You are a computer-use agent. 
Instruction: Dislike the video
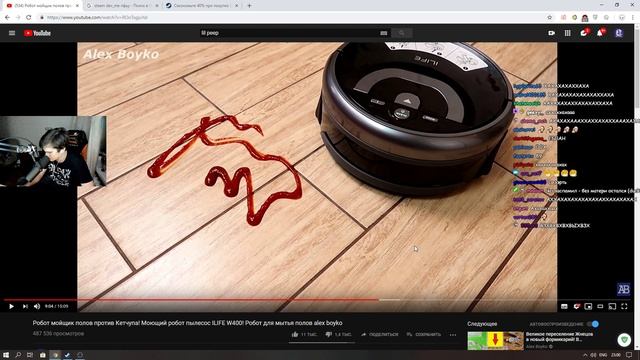tap(339, 334)
